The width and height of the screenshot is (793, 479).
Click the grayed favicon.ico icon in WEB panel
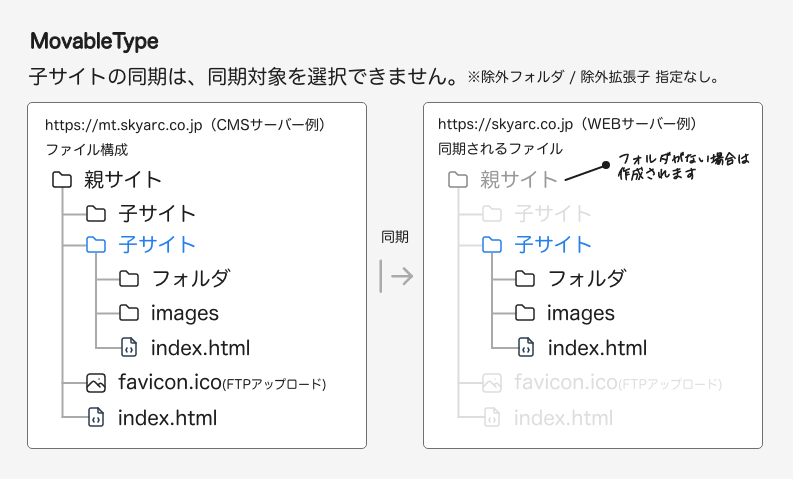492,382
